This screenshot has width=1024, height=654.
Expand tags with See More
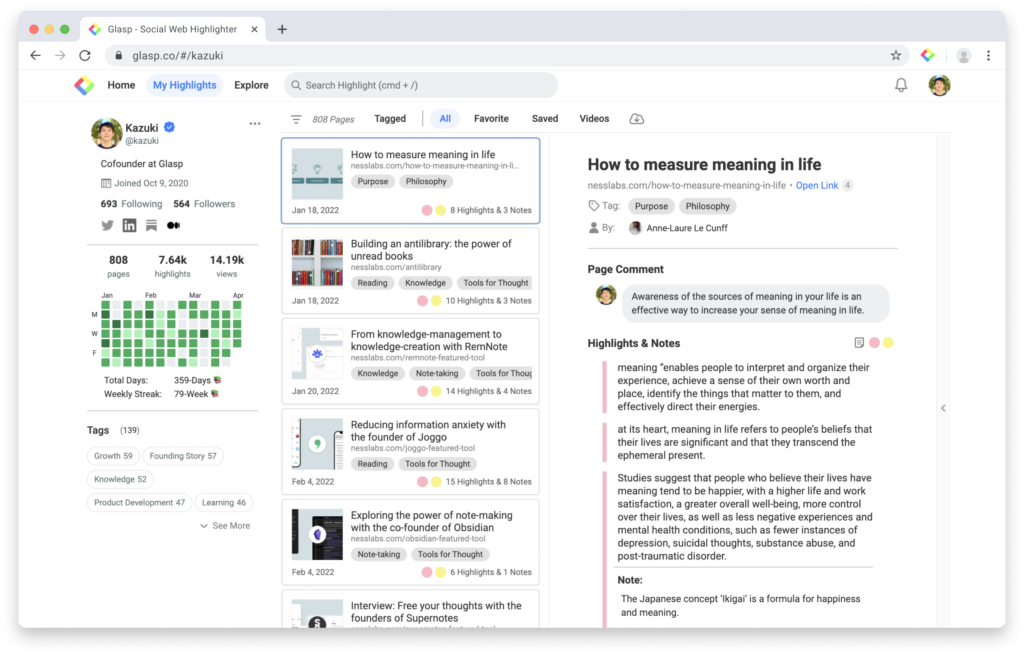pos(225,525)
